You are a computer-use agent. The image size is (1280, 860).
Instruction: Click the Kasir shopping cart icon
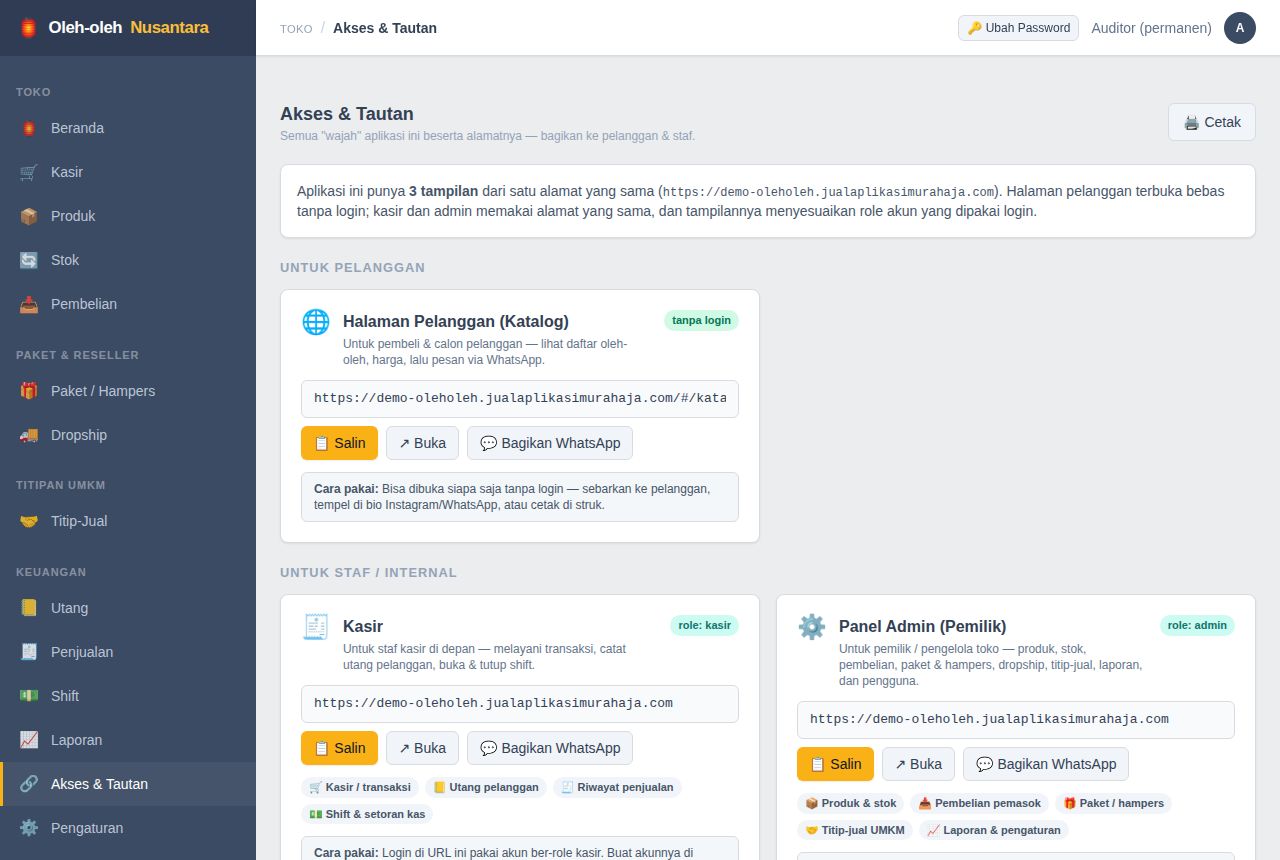click(x=29, y=172)
